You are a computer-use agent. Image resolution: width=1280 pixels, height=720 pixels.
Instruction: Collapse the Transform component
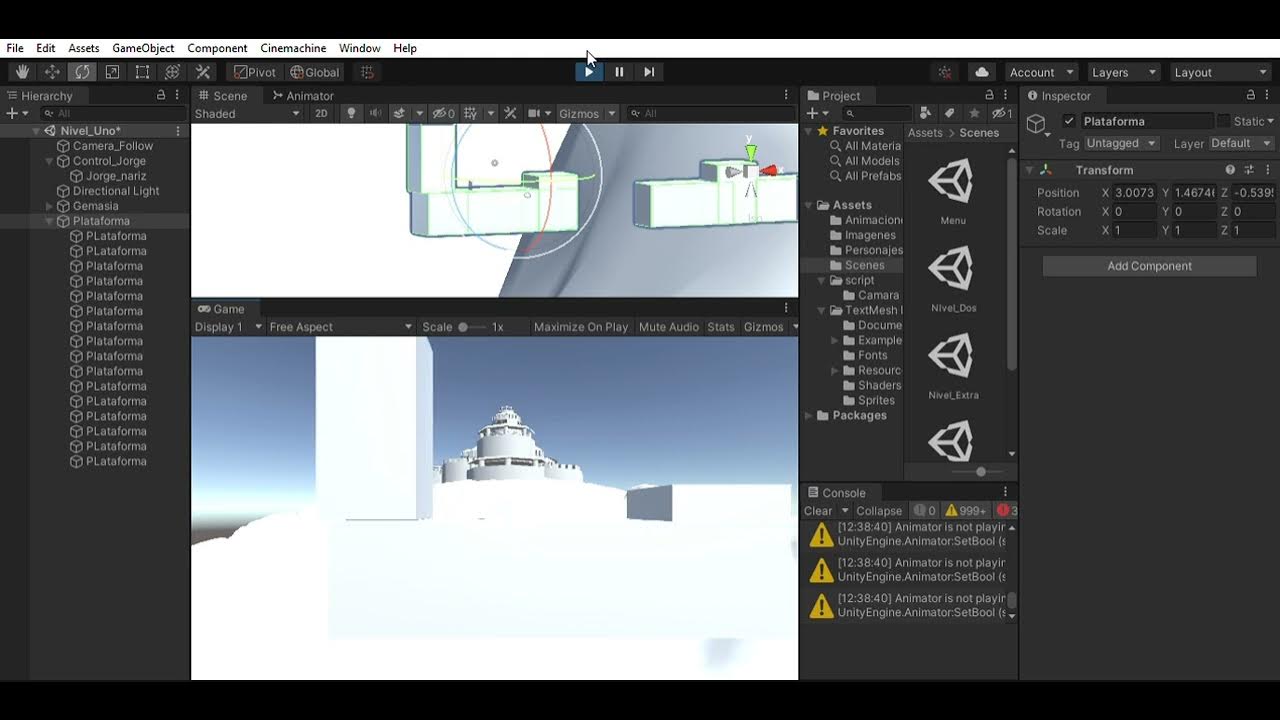tap(1029, 170)
